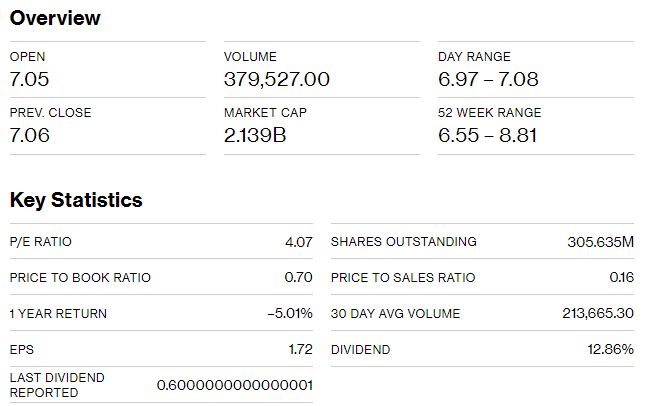Click the MARKET CAP value 2.139B
The image size is (652, 406).
pos(255,135)
